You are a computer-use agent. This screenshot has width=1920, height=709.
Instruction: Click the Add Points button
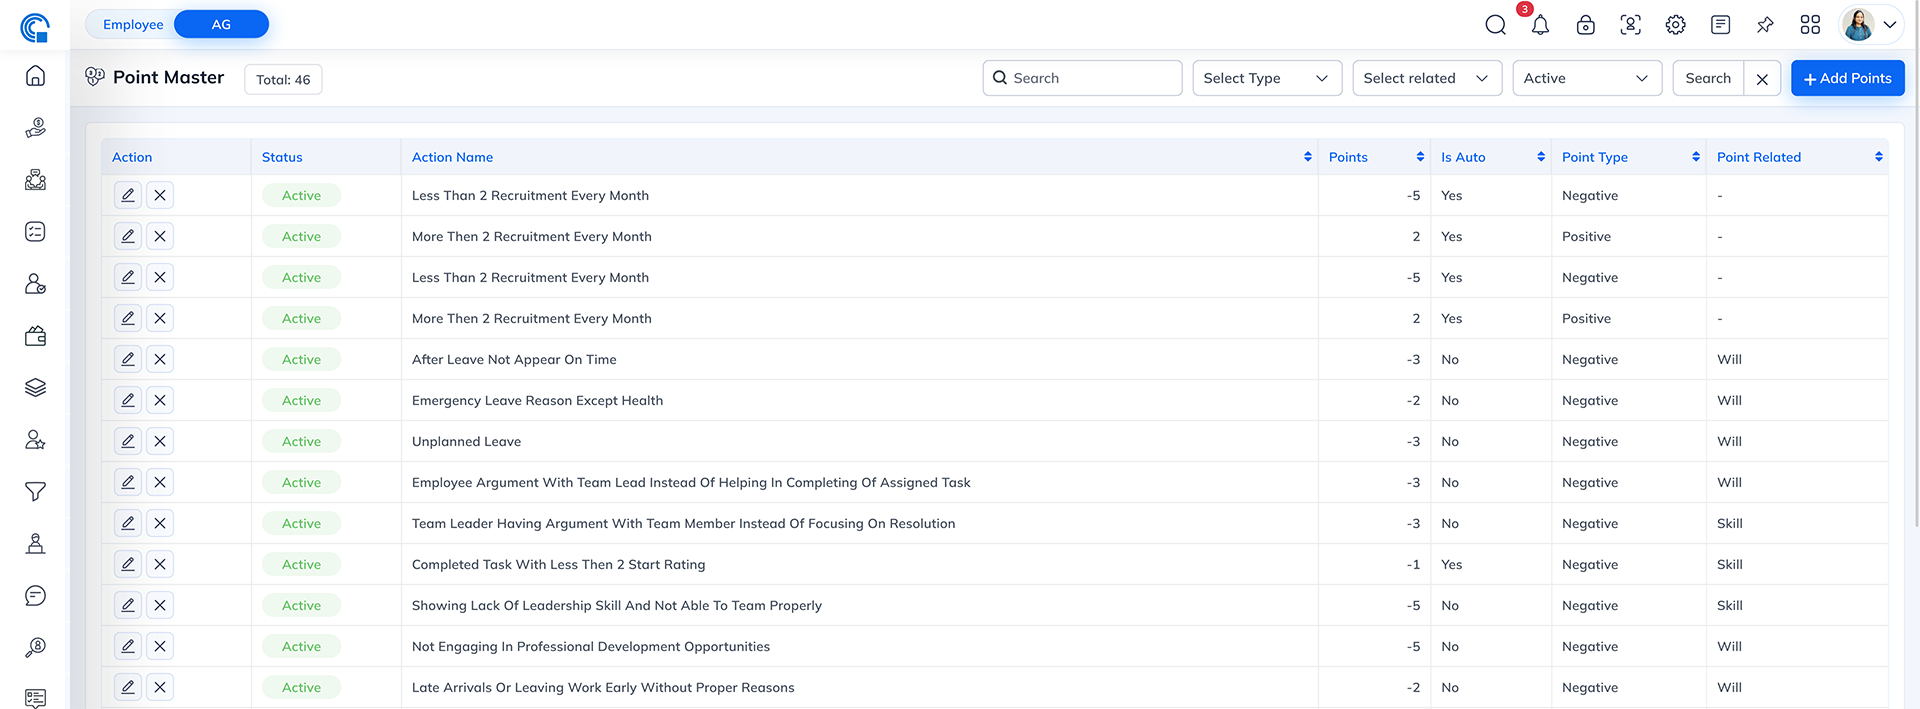pos(1847,78)
